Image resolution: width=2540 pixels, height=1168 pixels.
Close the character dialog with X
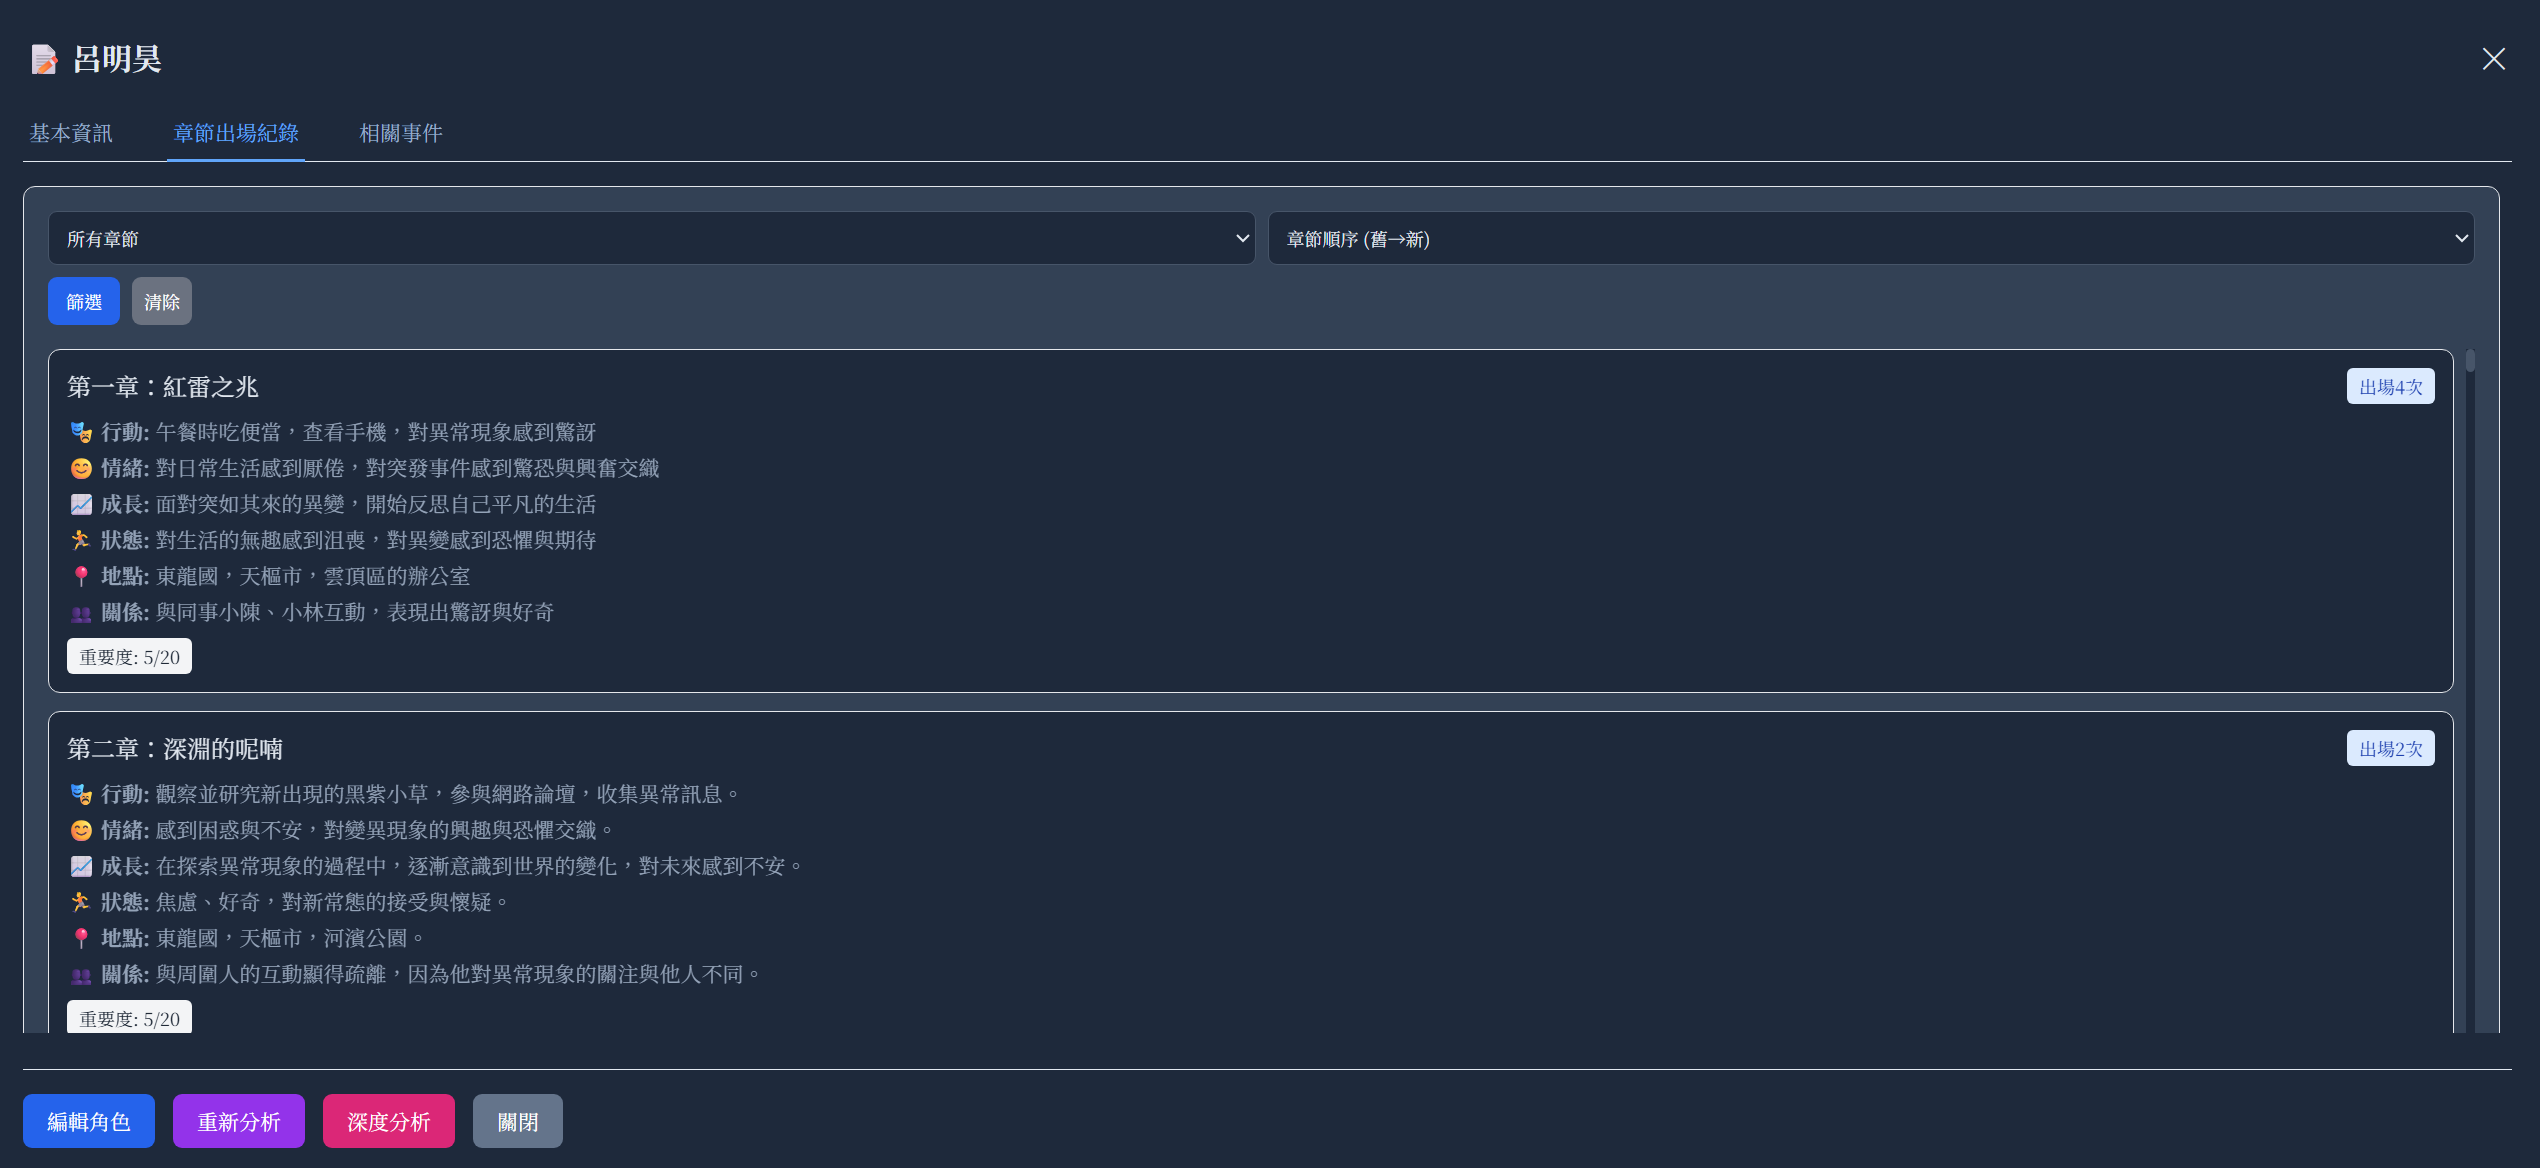pyautogui.click(x=2493, y=59)
